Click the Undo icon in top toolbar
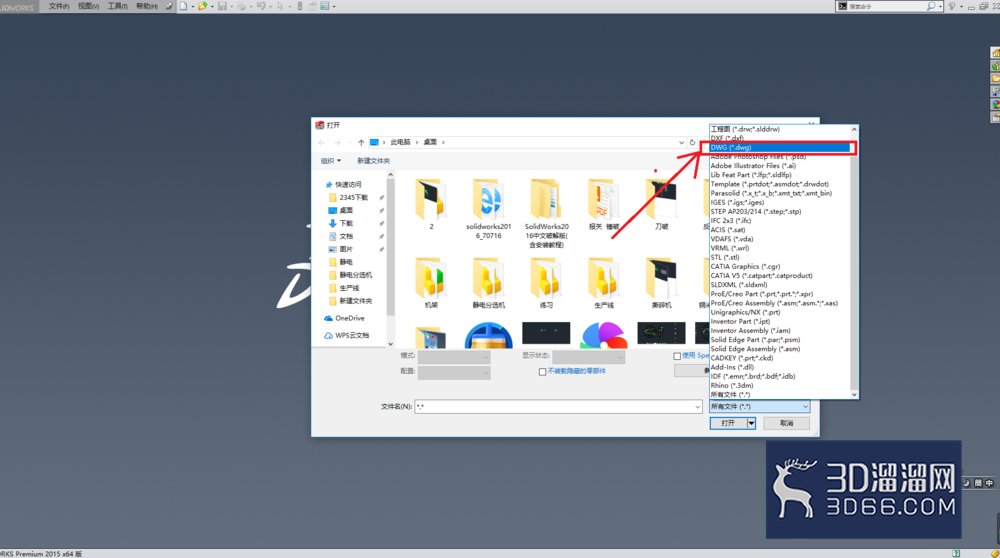The width and height of the screenshot is (1000, 558). 261,6
